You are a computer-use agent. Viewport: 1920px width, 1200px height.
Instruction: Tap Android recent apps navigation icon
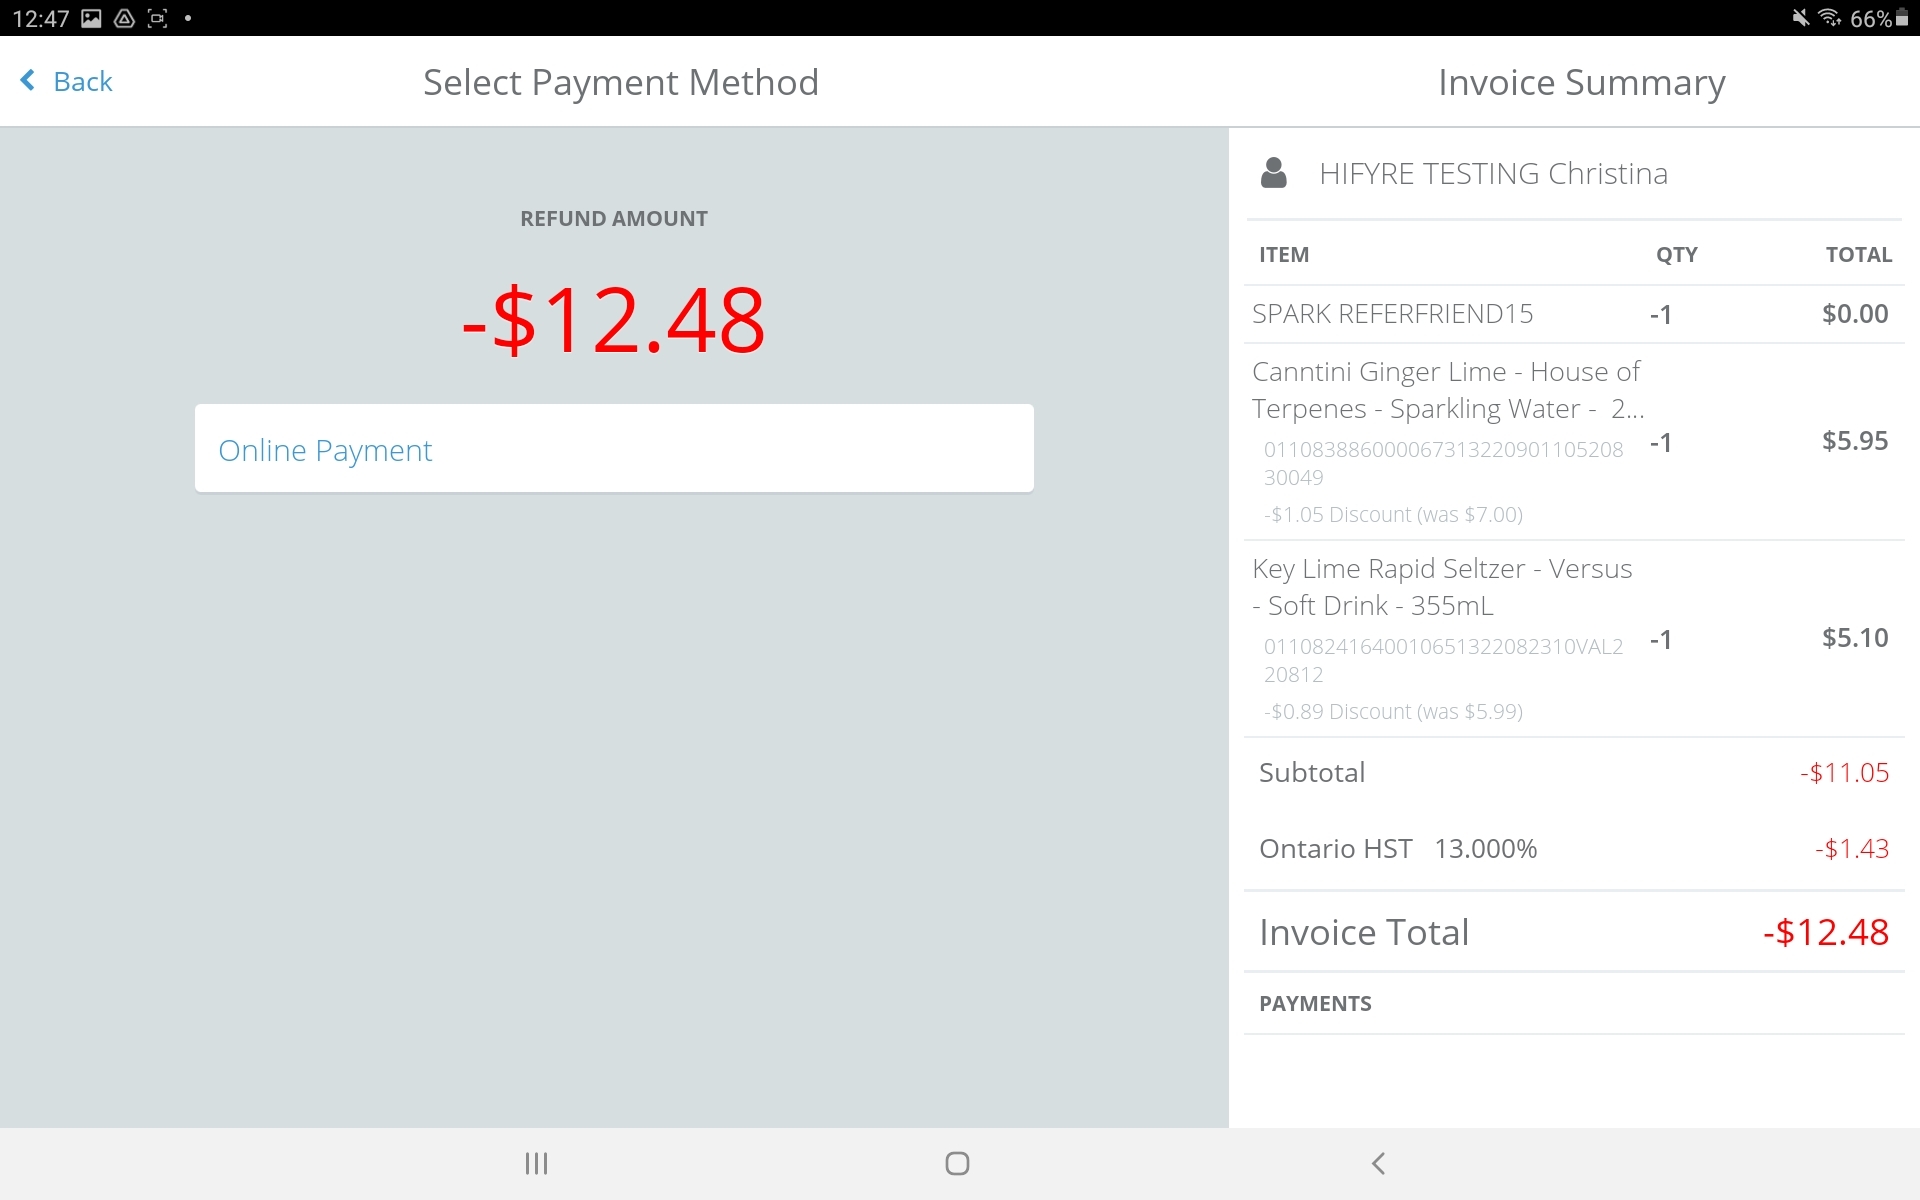tap(537, 1163)
